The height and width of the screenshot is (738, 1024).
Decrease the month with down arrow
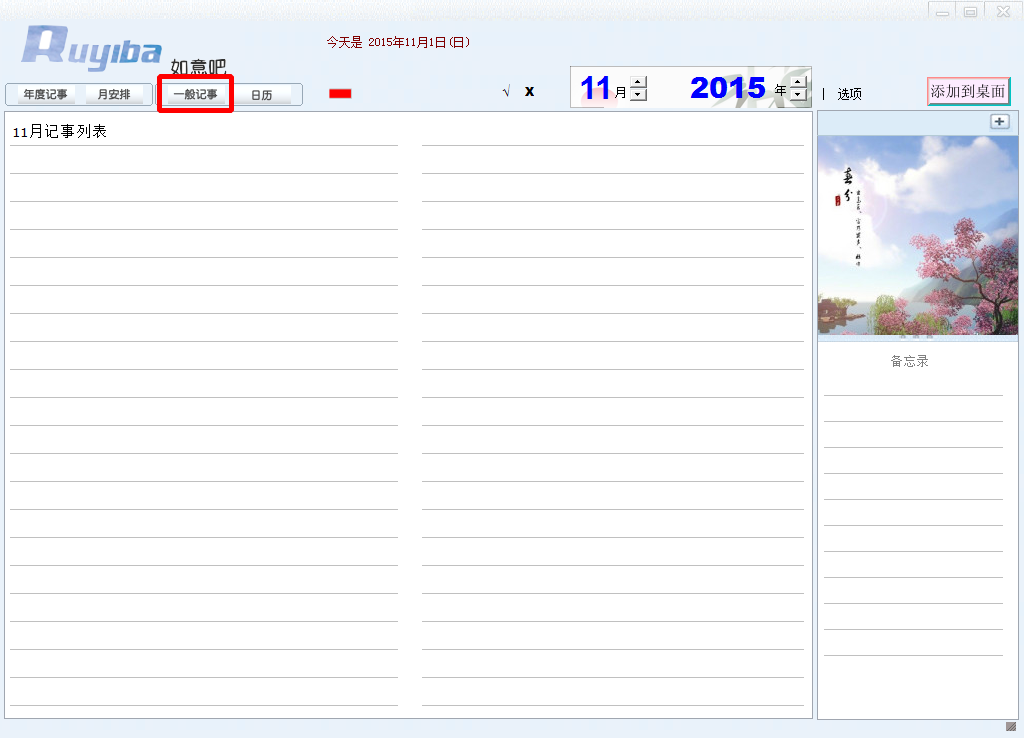pyautogui.click(x=639, y=94)
